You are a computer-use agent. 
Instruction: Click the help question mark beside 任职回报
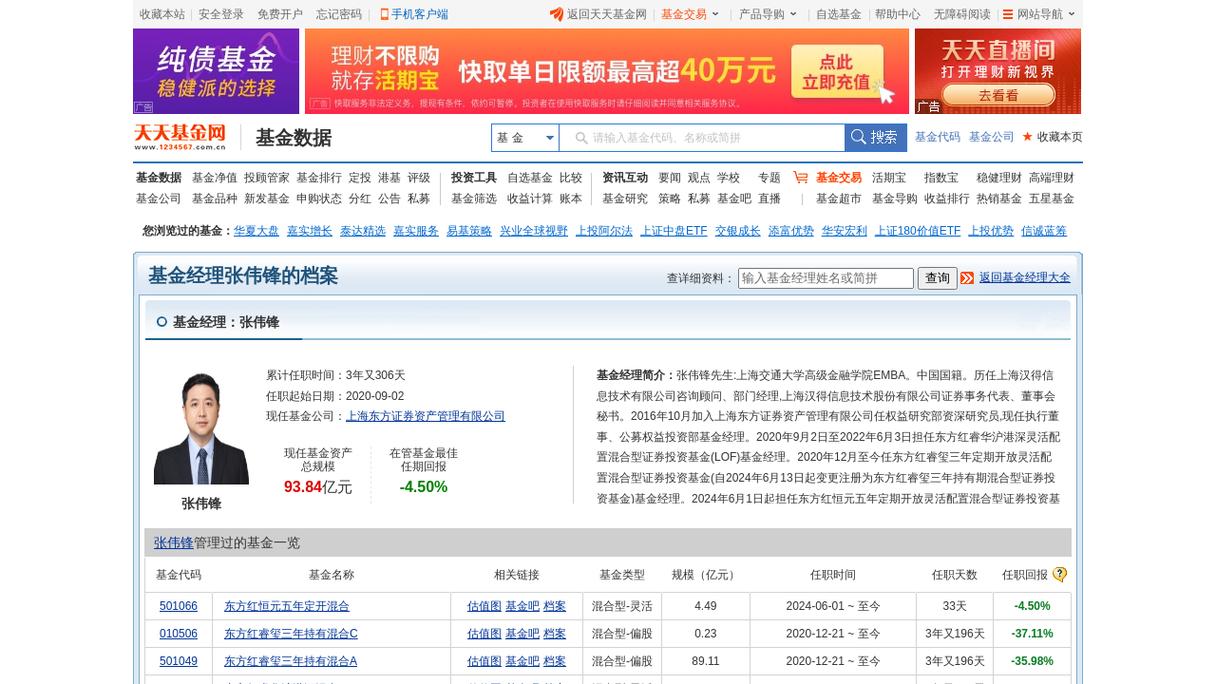(x=1060, y=574)
